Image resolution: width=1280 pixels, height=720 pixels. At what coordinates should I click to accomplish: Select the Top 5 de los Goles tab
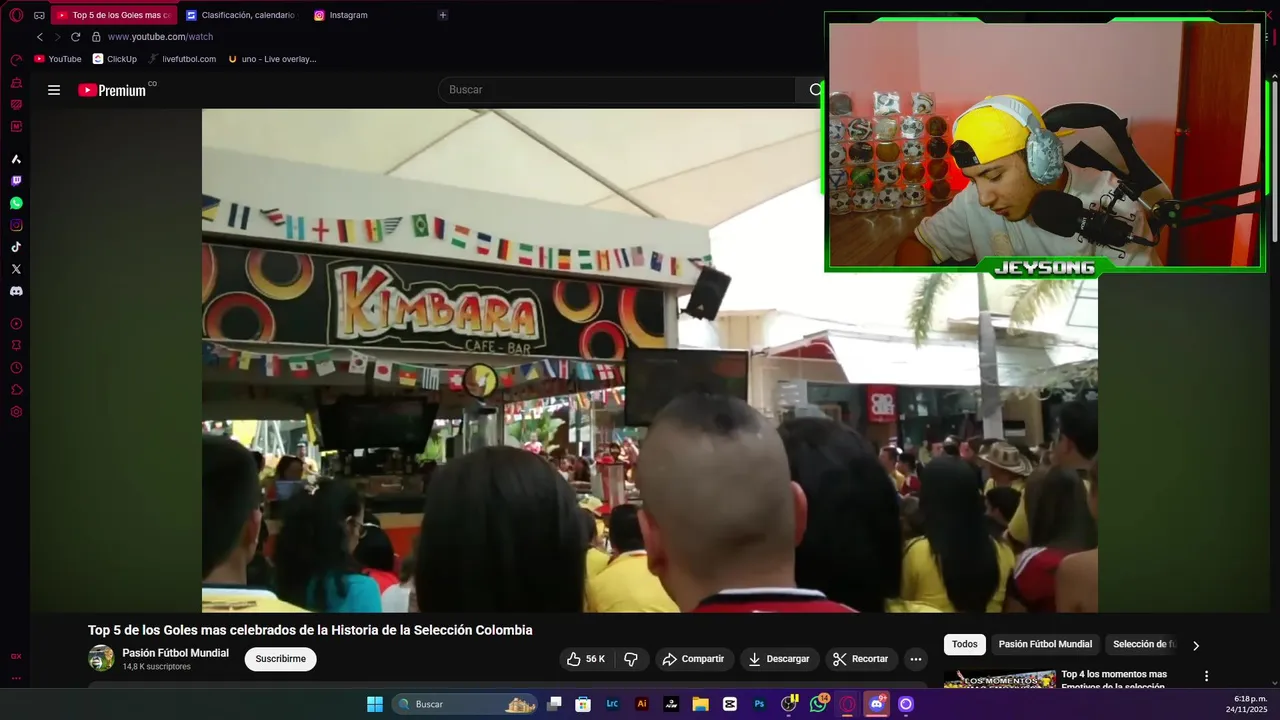(114, 15)
